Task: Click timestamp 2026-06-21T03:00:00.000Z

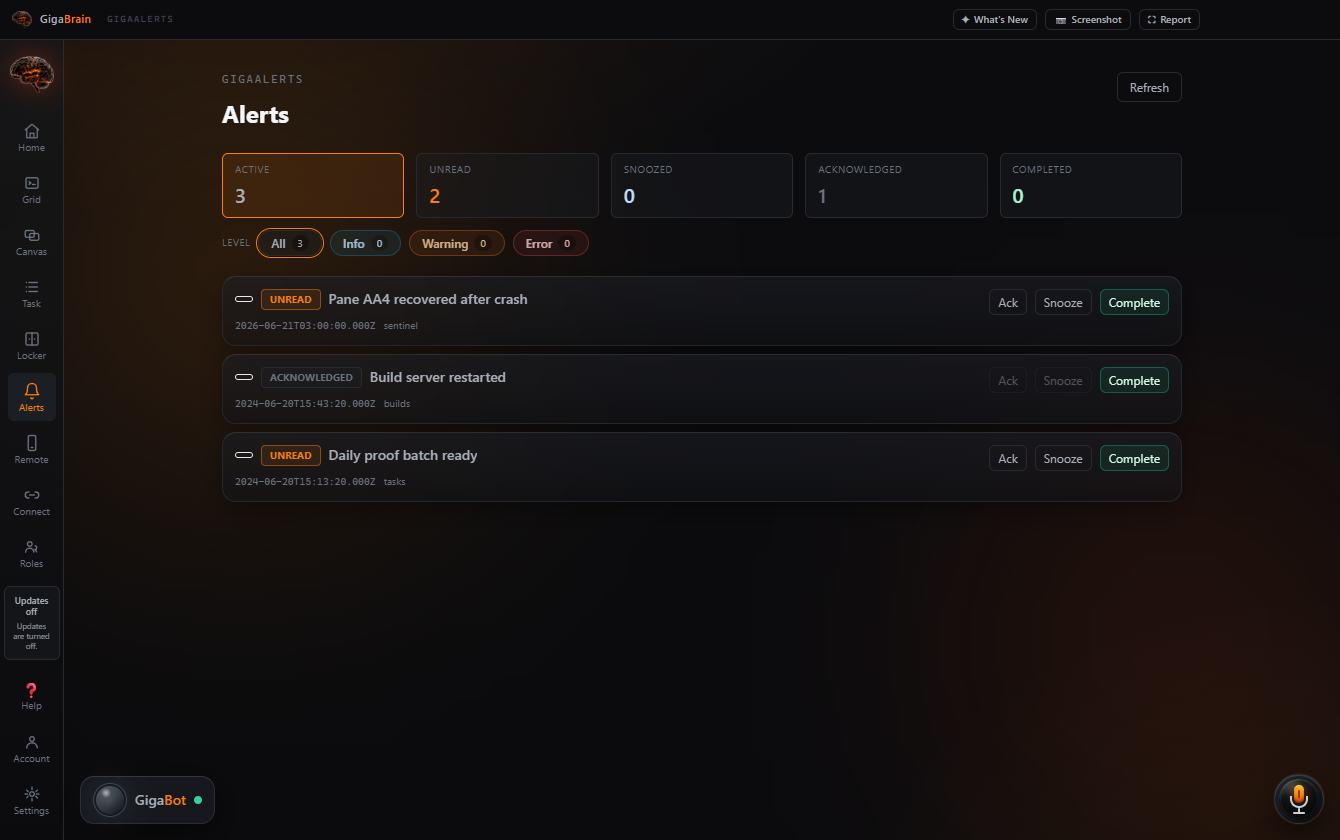Action: click(305, 326)
